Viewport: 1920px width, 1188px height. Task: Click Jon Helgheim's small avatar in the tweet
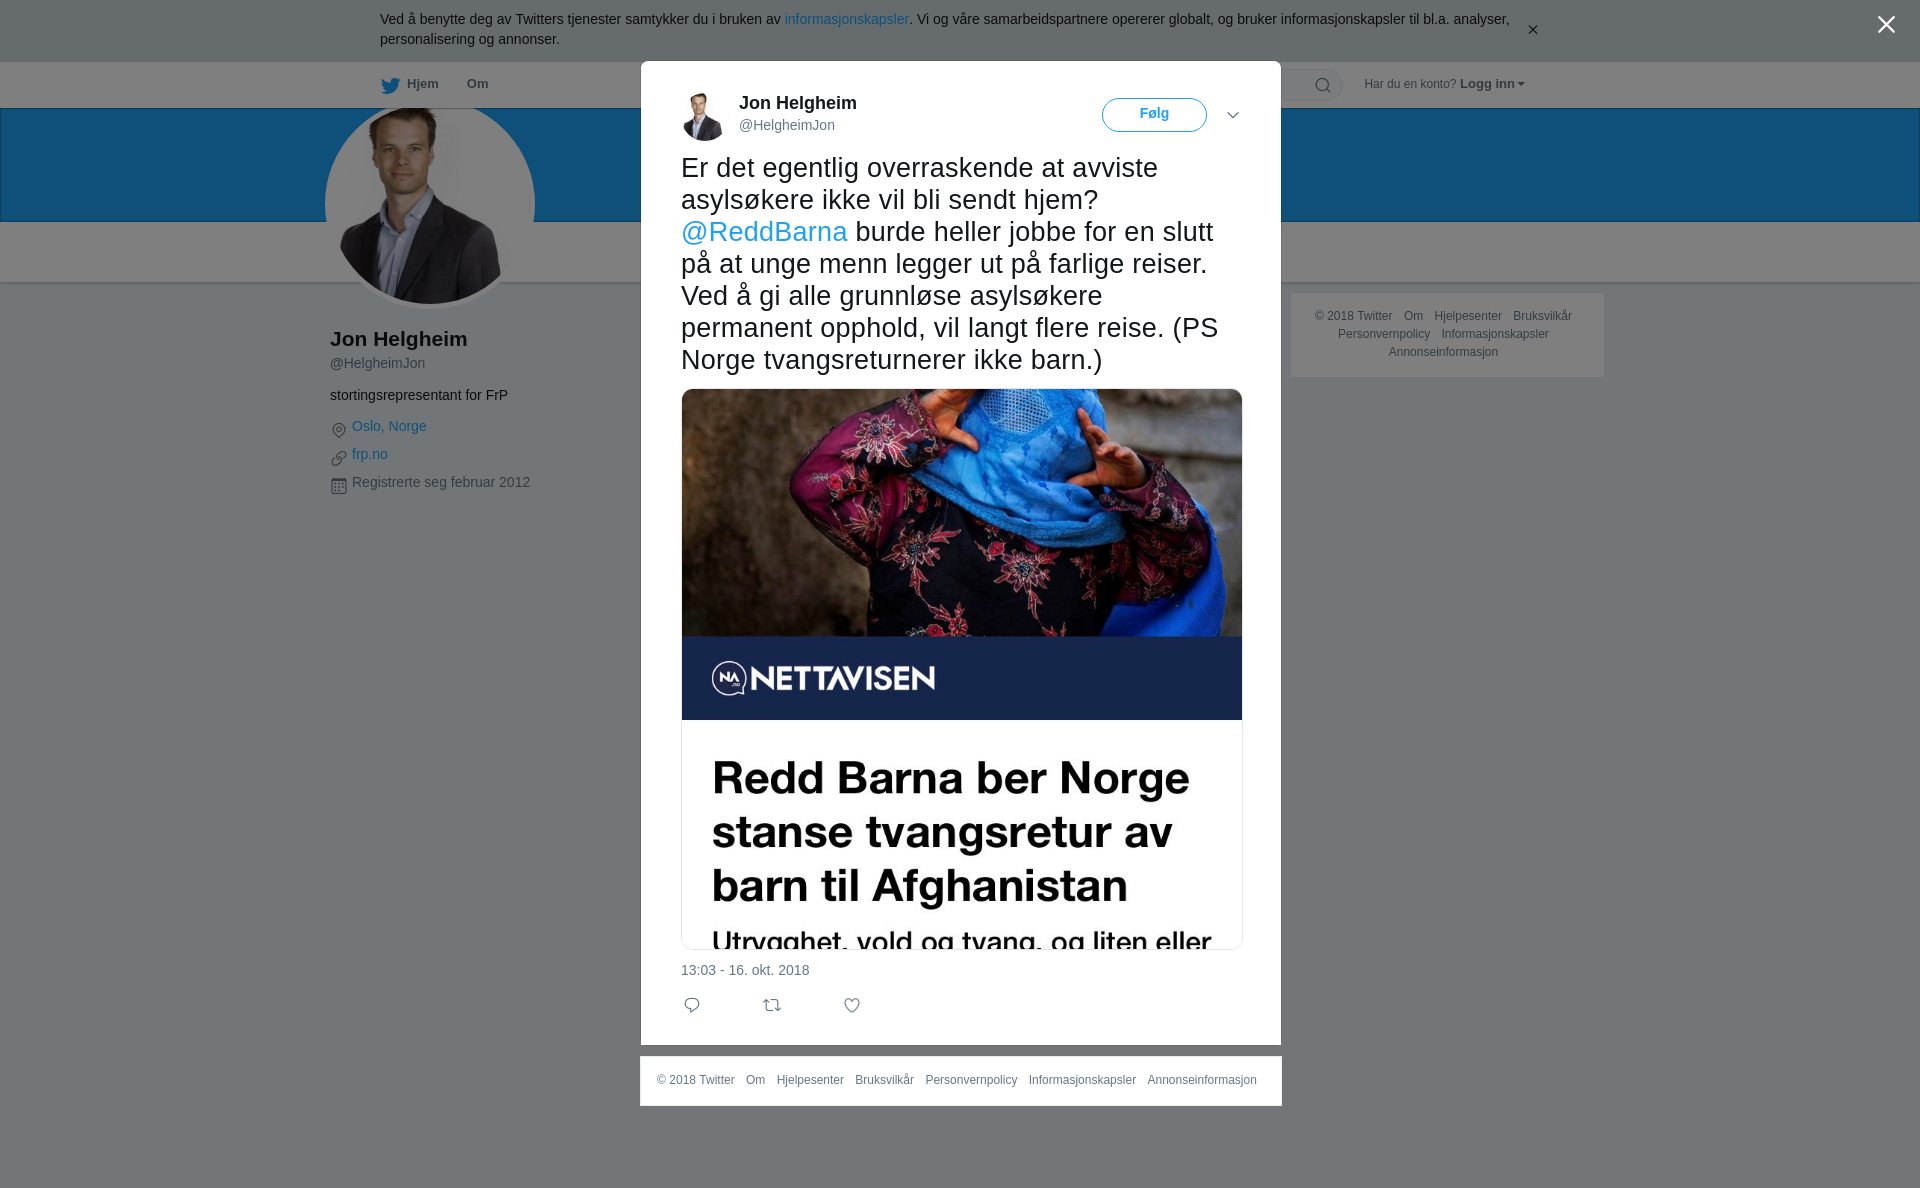coord(704,116)
